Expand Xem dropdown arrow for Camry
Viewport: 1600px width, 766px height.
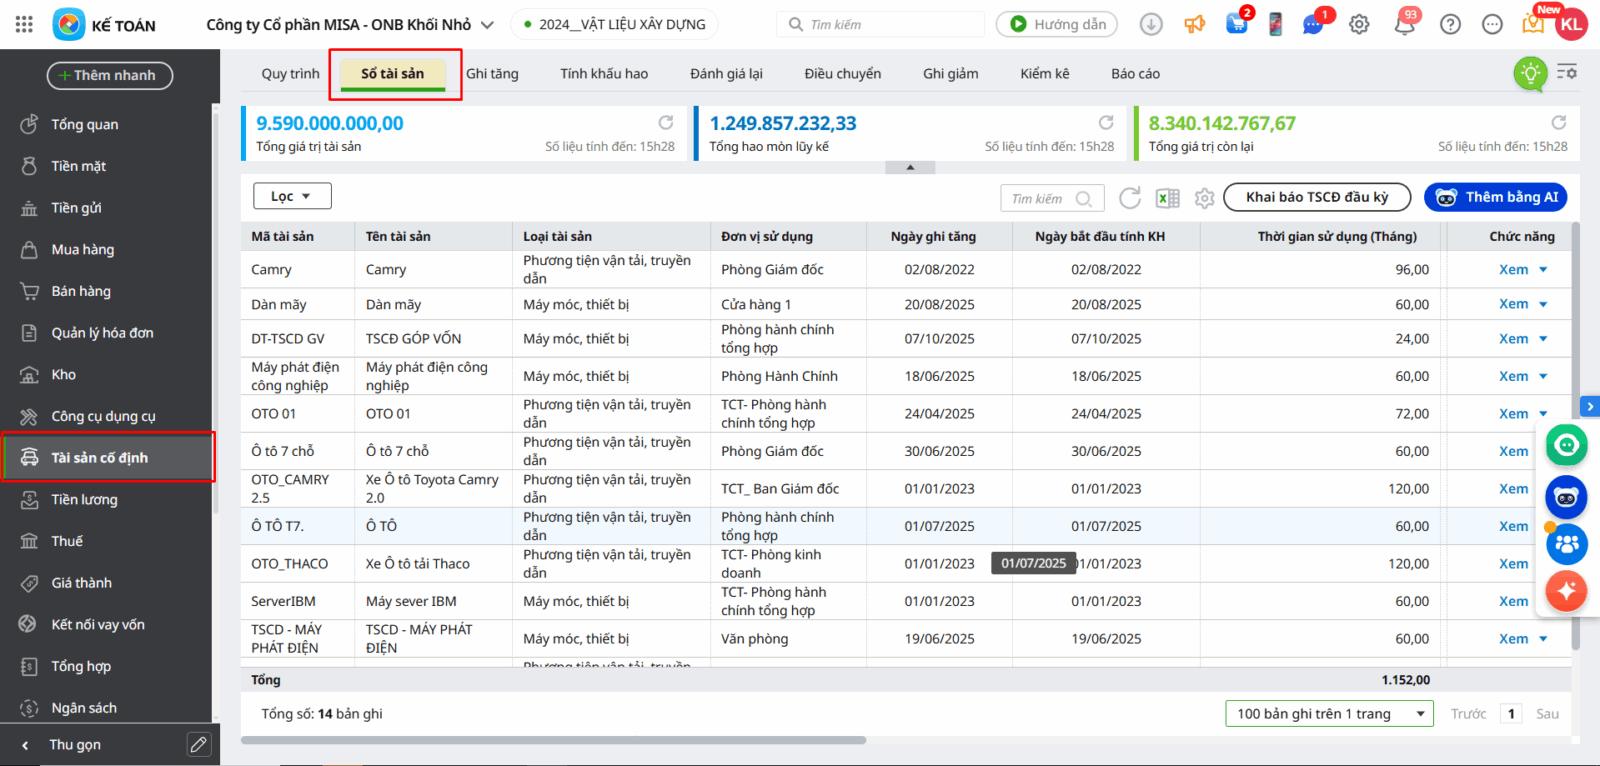click(1543, 269)
